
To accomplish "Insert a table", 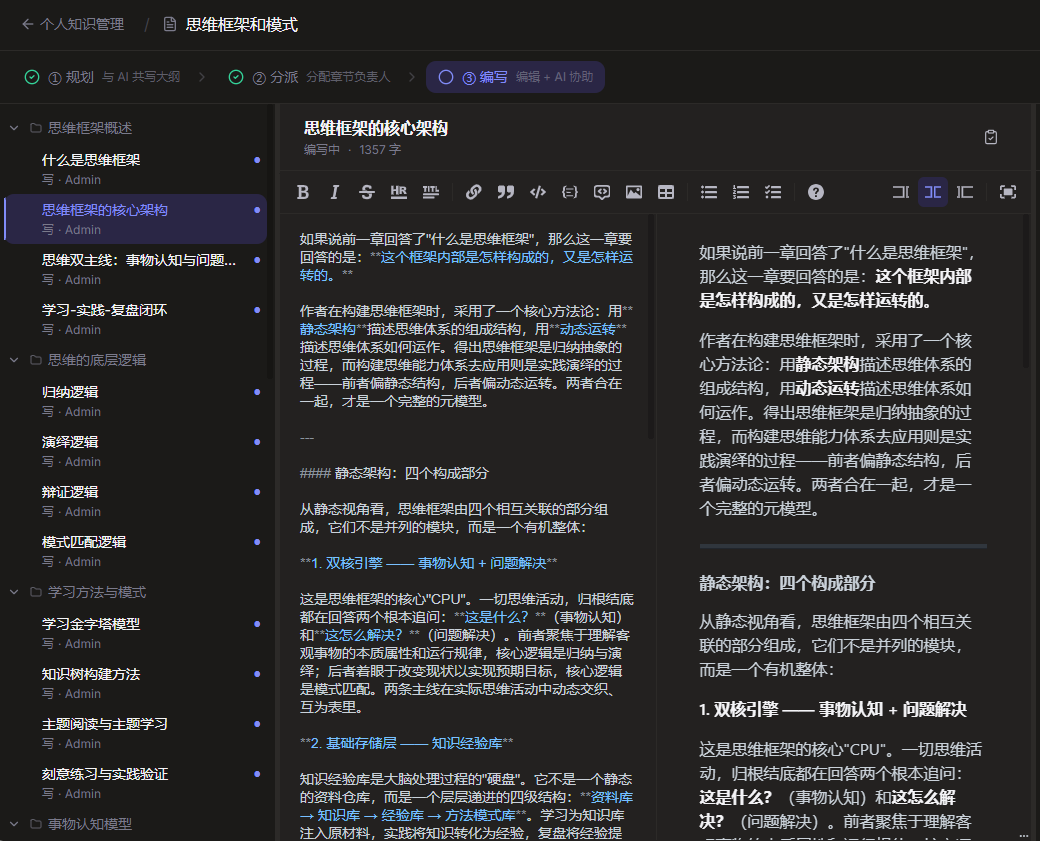I will 666,192.
